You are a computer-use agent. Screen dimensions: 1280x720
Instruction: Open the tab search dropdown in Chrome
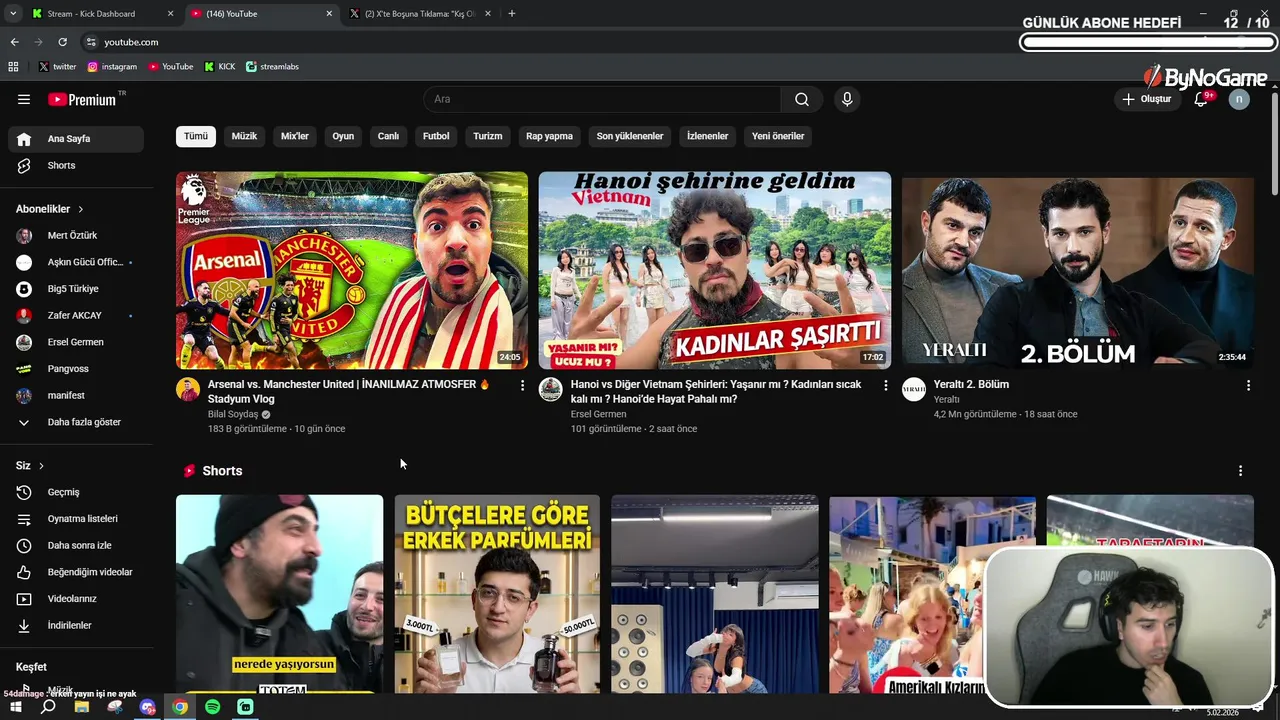click(13, 13)
